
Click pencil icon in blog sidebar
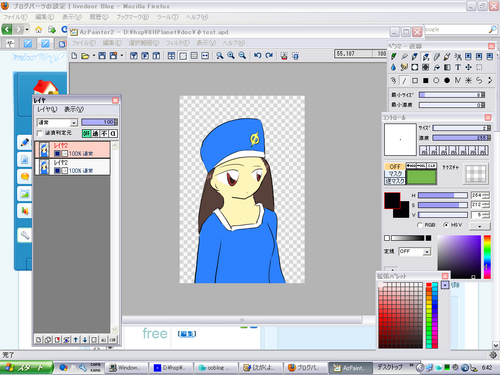coord(25,142)
